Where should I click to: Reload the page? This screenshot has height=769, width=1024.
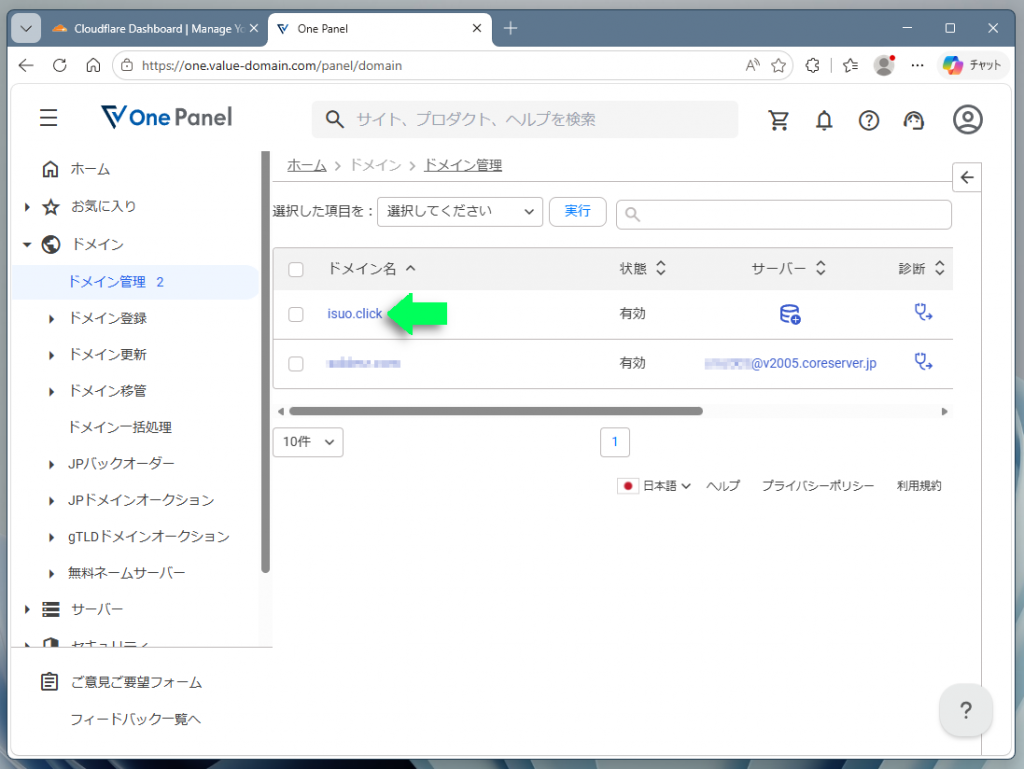[x=59, y=65]
